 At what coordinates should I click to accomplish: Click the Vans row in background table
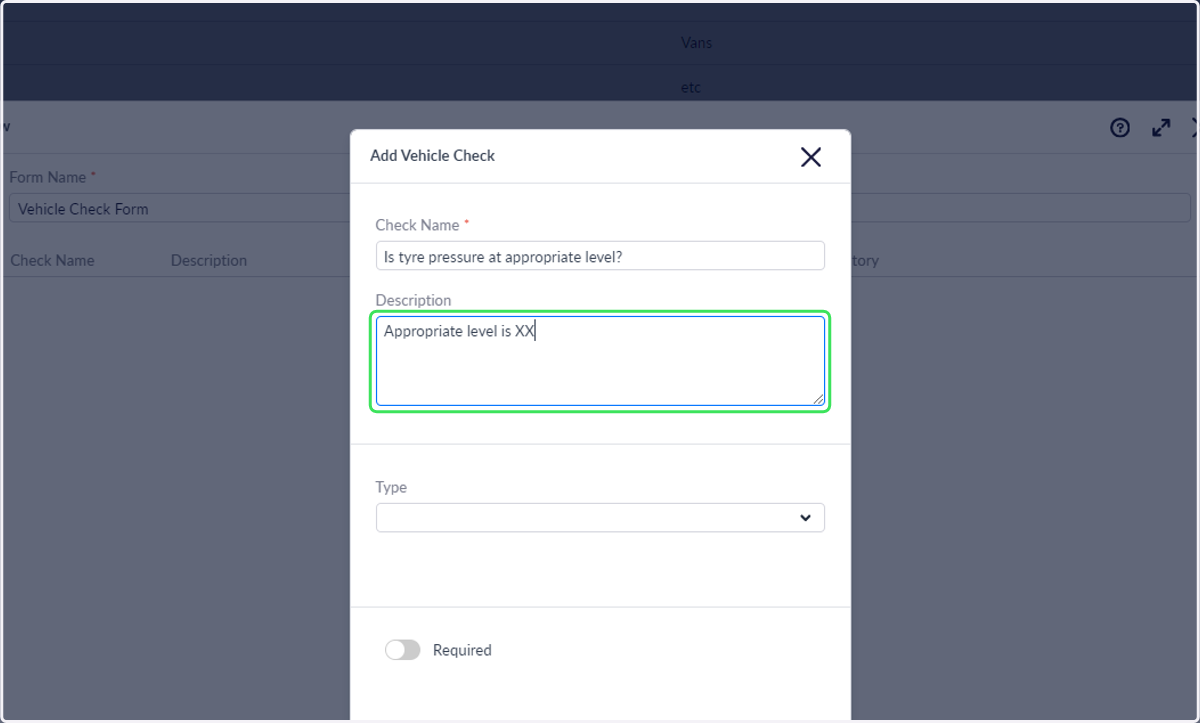pyautogui.click(x=600, y=43)
